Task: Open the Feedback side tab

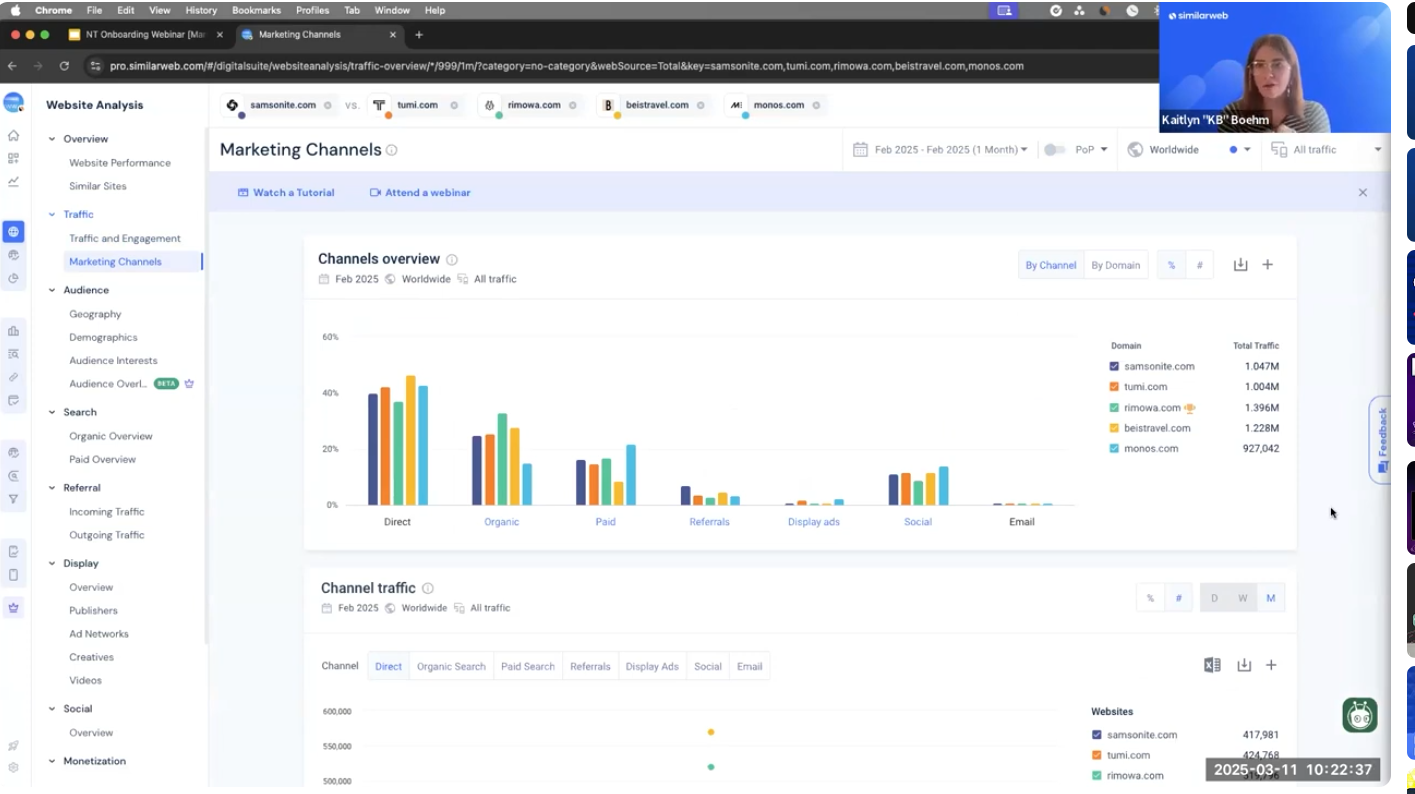Action: click(1381, 440)
